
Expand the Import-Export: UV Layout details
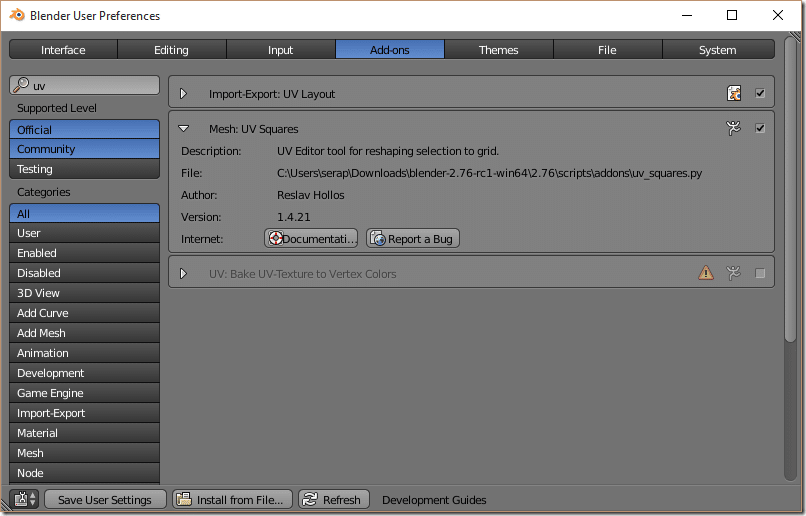(183, 94)
